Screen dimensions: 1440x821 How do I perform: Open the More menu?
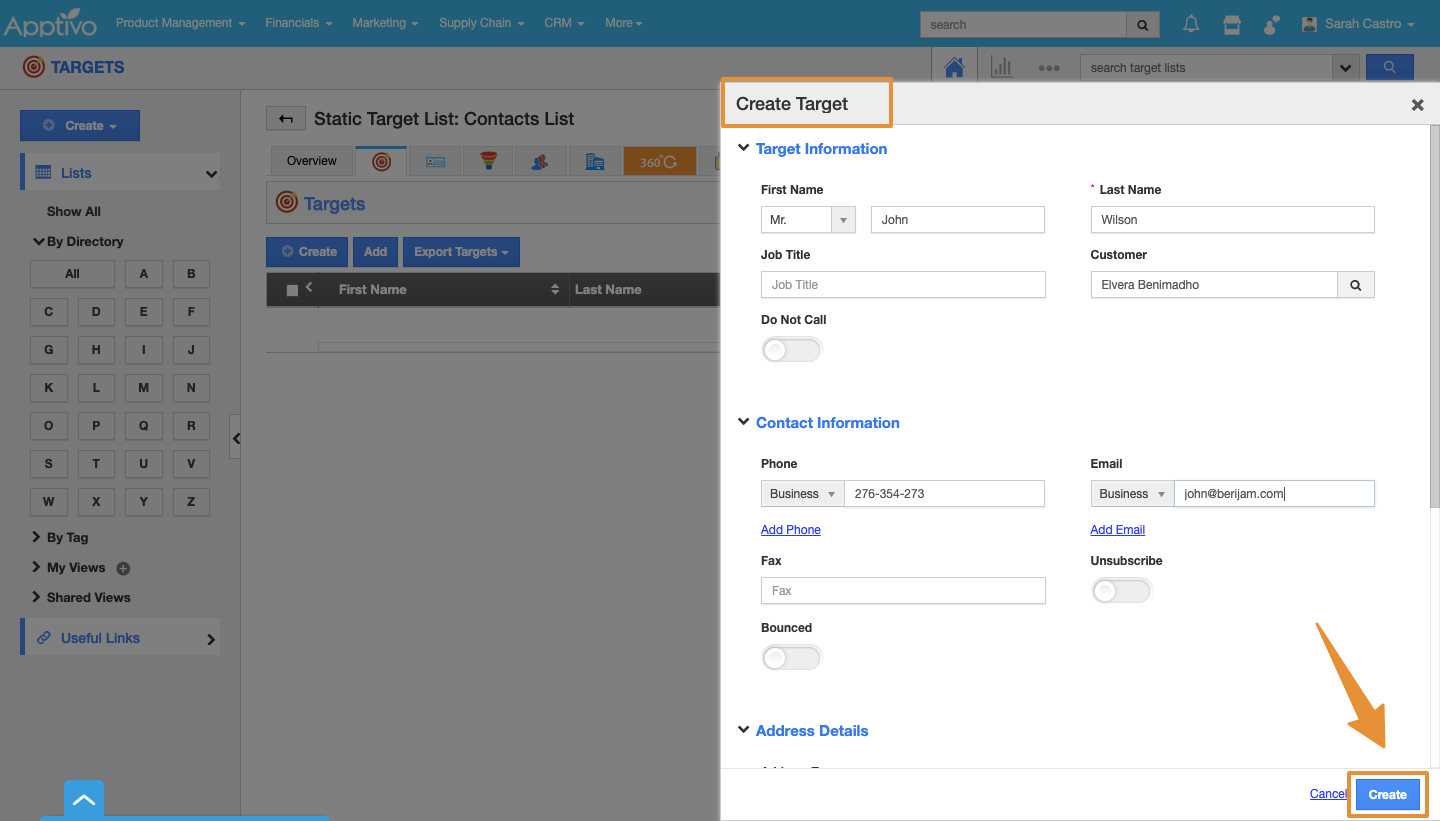click(x=624, y=23)
